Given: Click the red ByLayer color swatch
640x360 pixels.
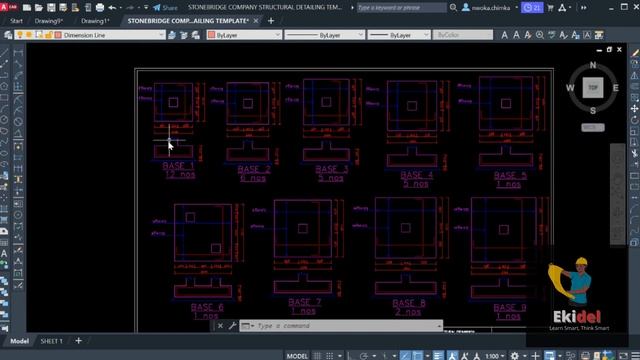Looking at the screenshot, I should (x=211, y=35).
